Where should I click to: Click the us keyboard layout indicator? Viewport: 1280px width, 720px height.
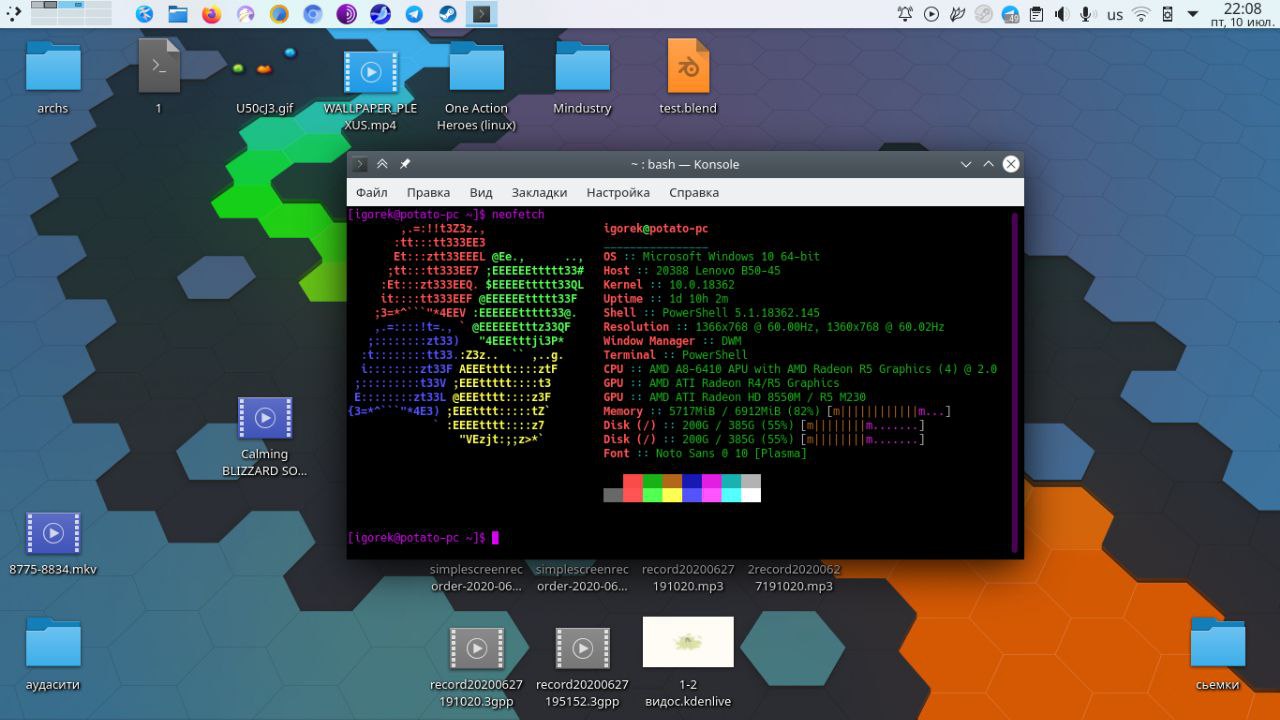coord(1115,14)
